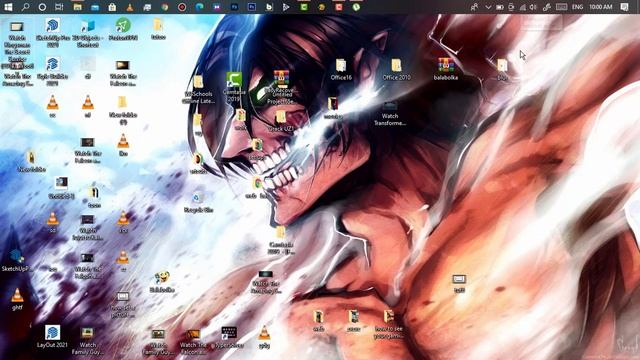Open the Windows Start menu
The height and width of the screenshot is (360, 640).
click(8, 7)
